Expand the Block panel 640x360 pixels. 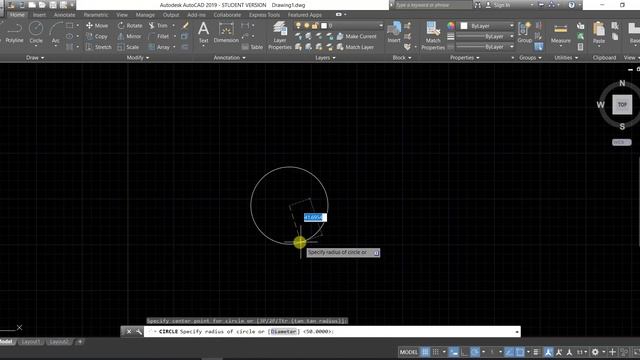402,58
